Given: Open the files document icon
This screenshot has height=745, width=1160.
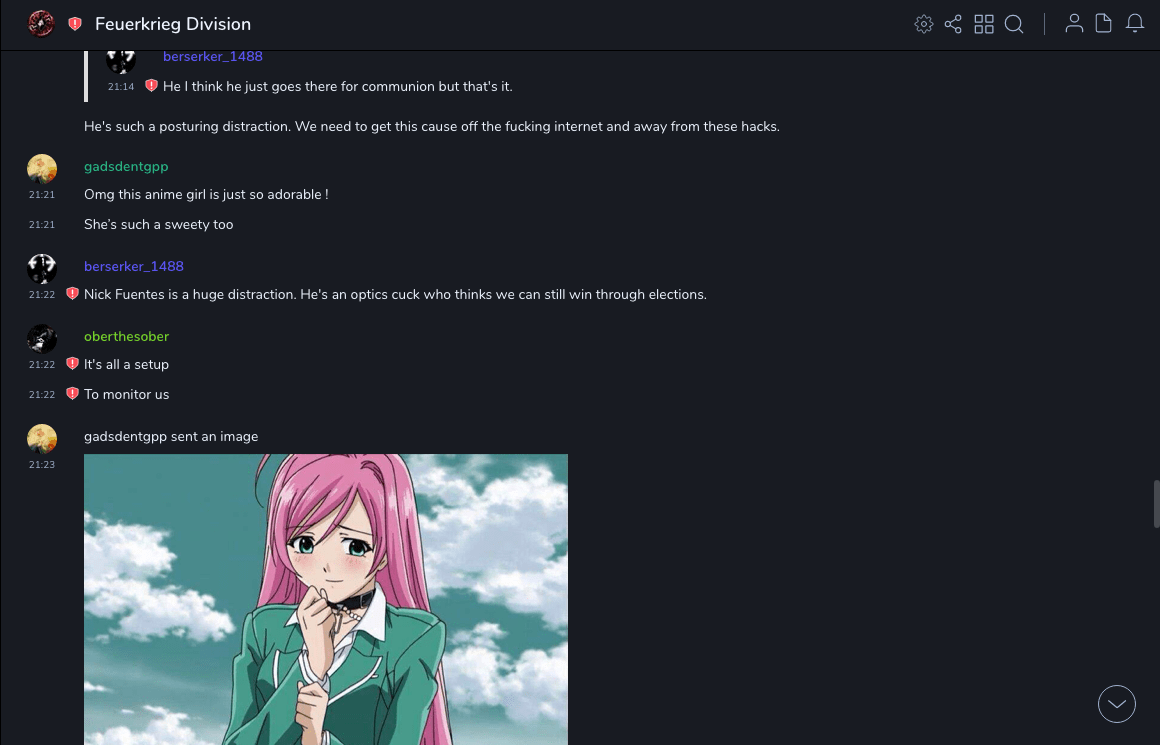Looking at the screenshot, I should click(x=1104, y=24).
